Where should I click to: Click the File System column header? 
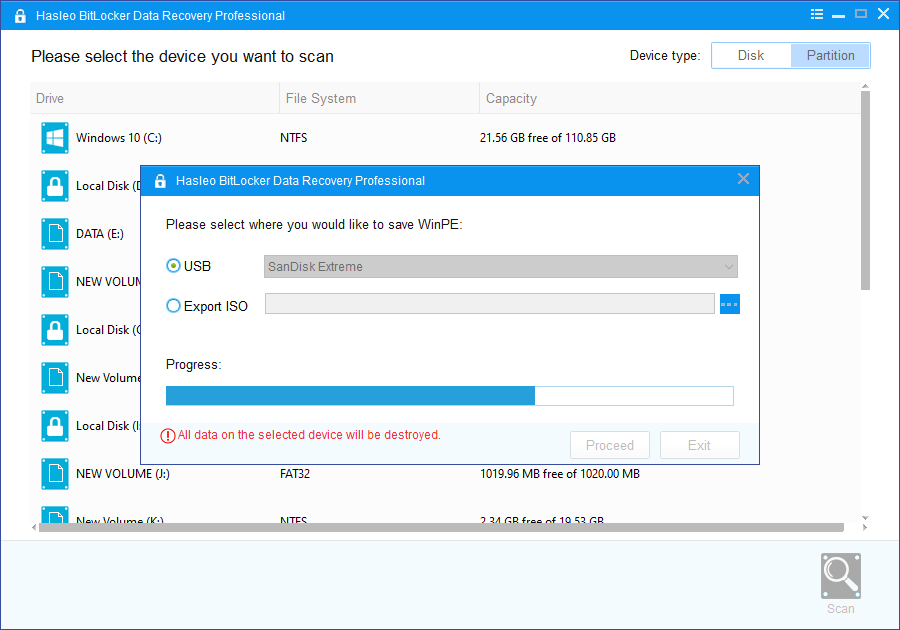click(x=379, y=98)
